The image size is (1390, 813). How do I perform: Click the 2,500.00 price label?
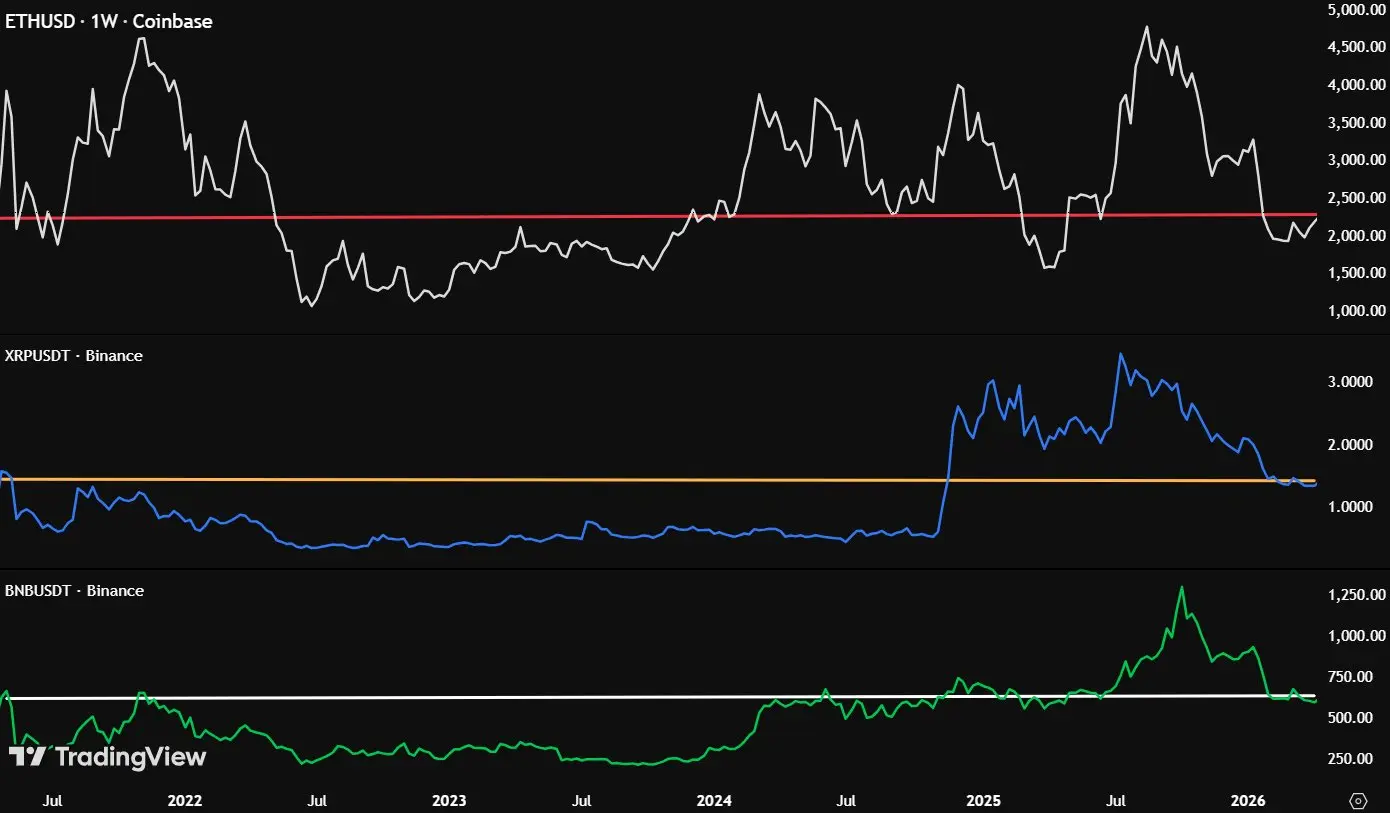point(1357,198)
